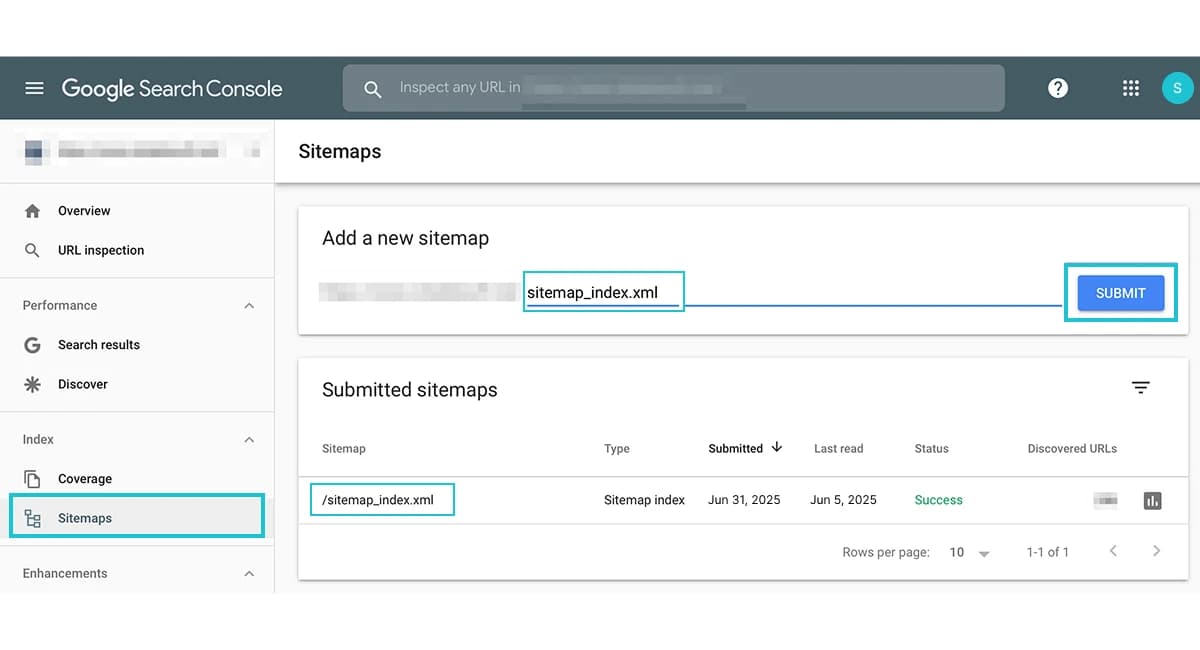Click the sitemap URL input field
This screenshot has width=1200, height=650.
tap(603, 290)
